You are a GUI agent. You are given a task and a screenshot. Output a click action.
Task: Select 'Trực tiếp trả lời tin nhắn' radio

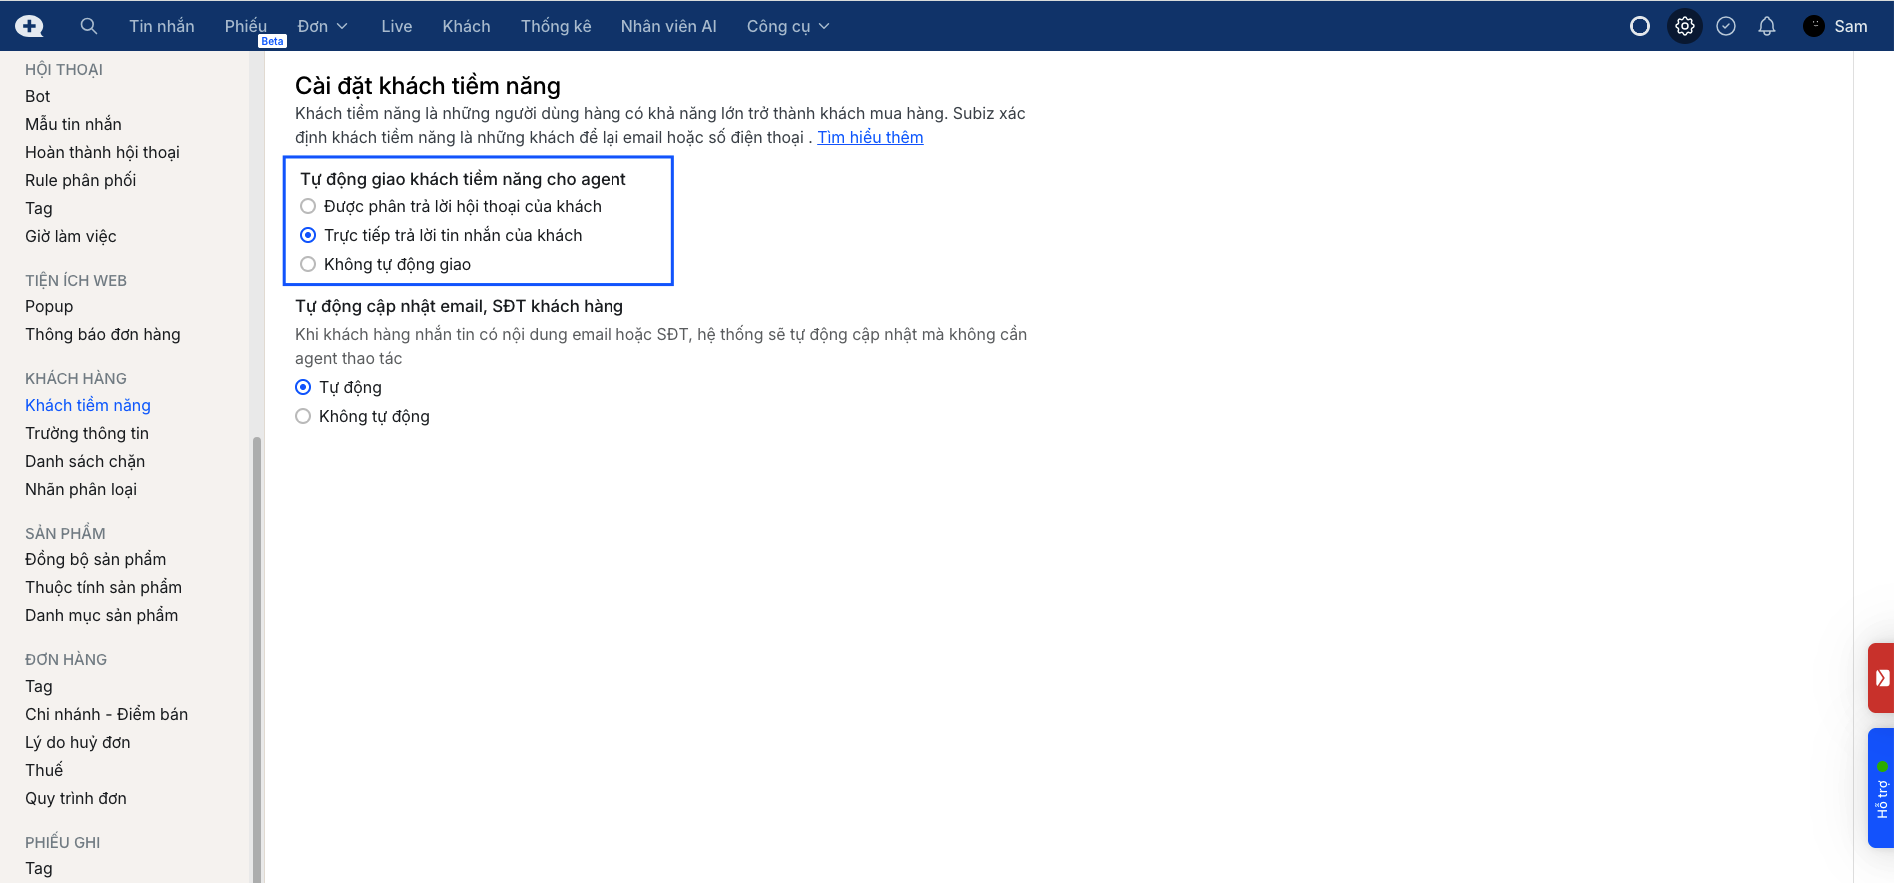[308, 235]
